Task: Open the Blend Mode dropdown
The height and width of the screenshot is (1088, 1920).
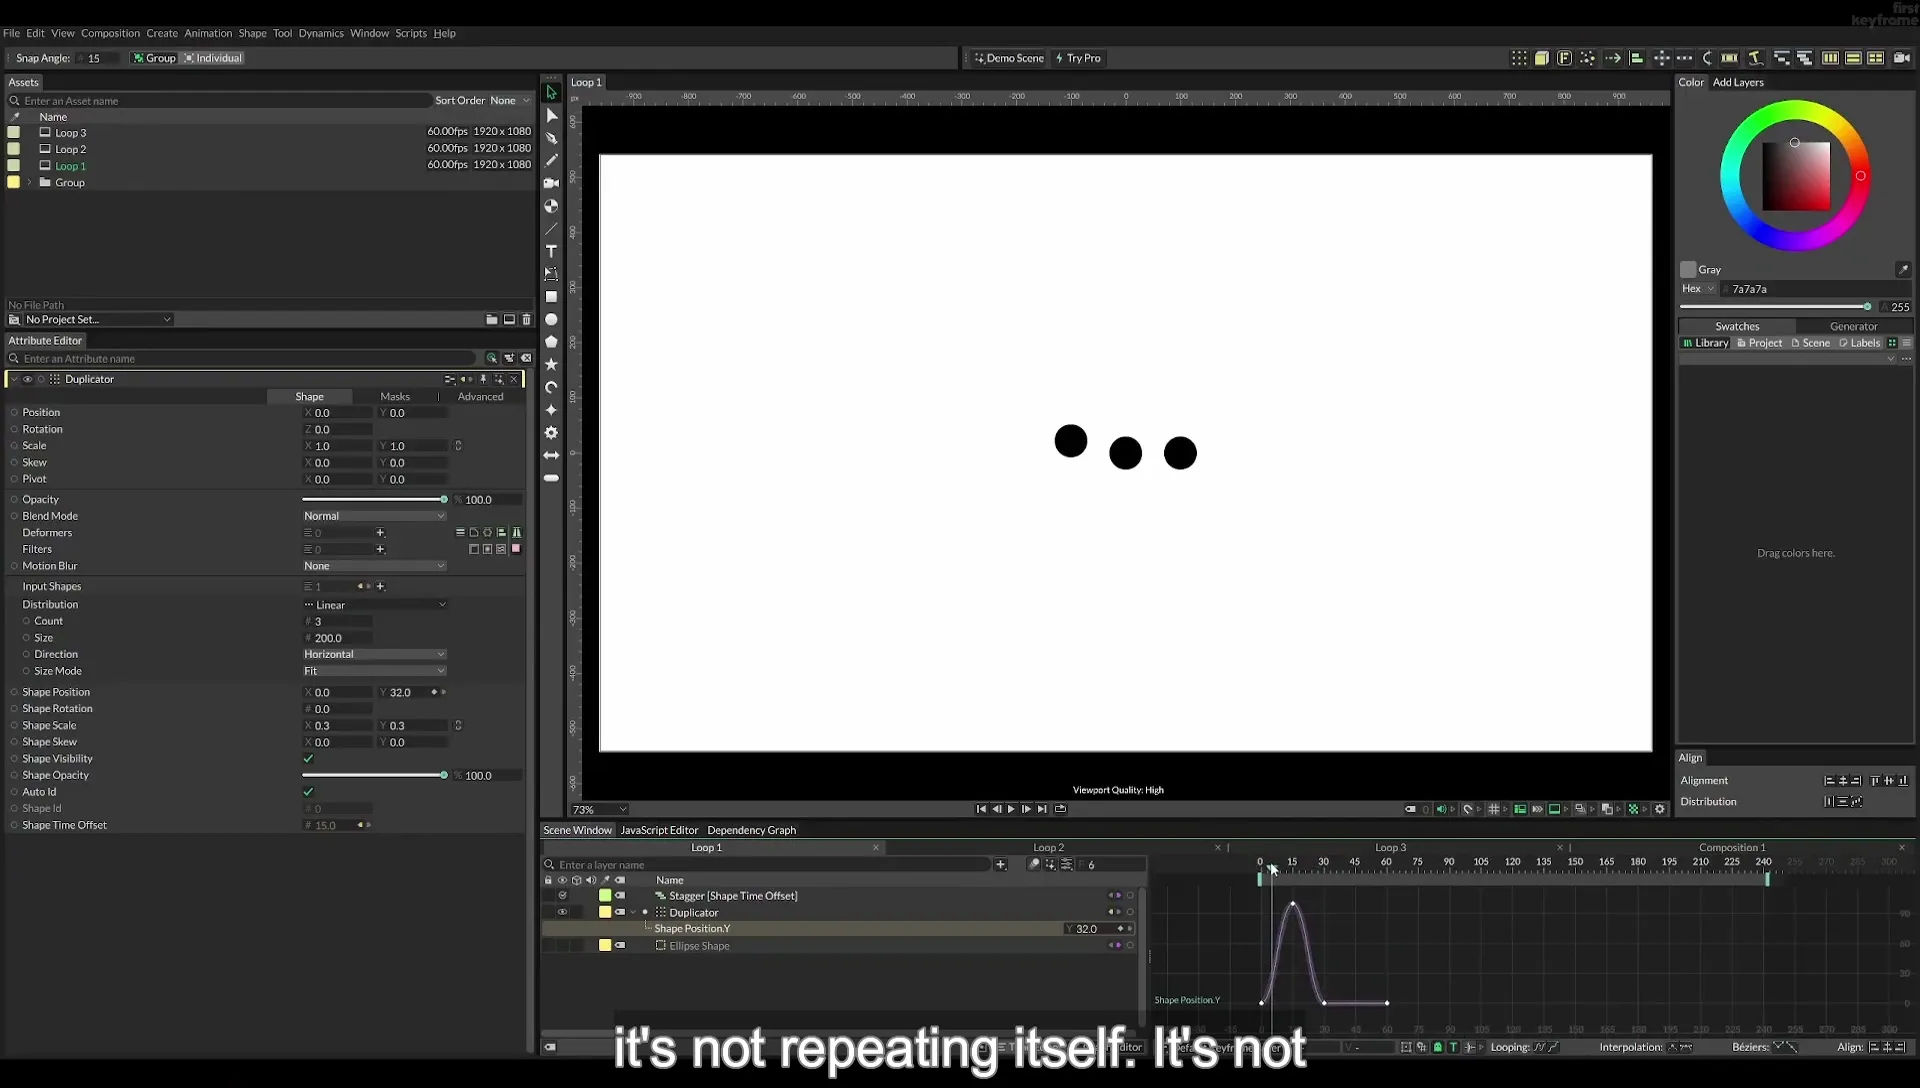Action: point(374,516)
